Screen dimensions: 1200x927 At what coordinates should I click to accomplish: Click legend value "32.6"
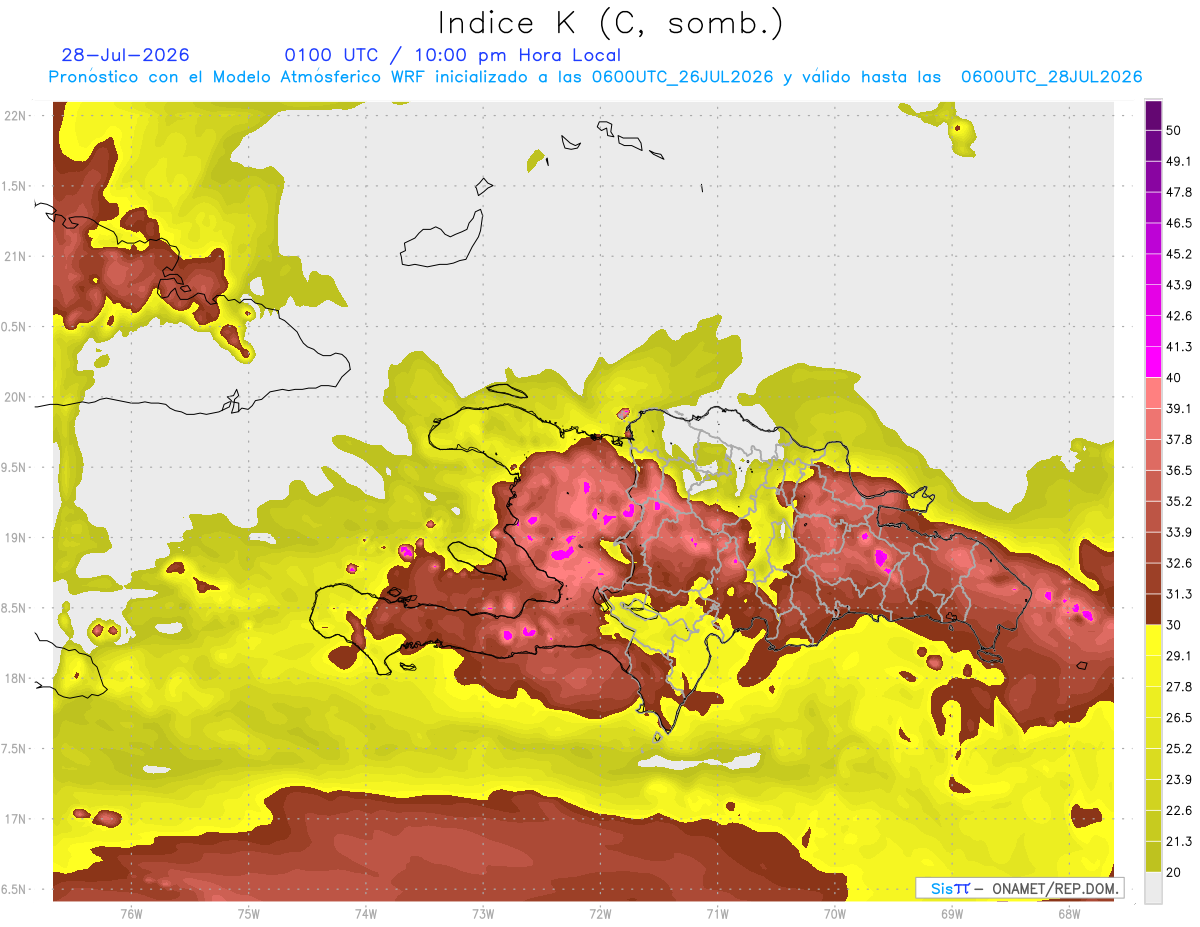point(1179,563)
